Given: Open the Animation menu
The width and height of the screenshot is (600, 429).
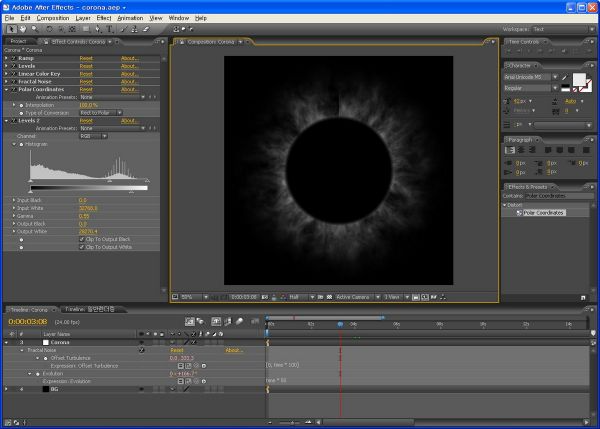Looking at the screenshot, I should click(x=130, y=18).
